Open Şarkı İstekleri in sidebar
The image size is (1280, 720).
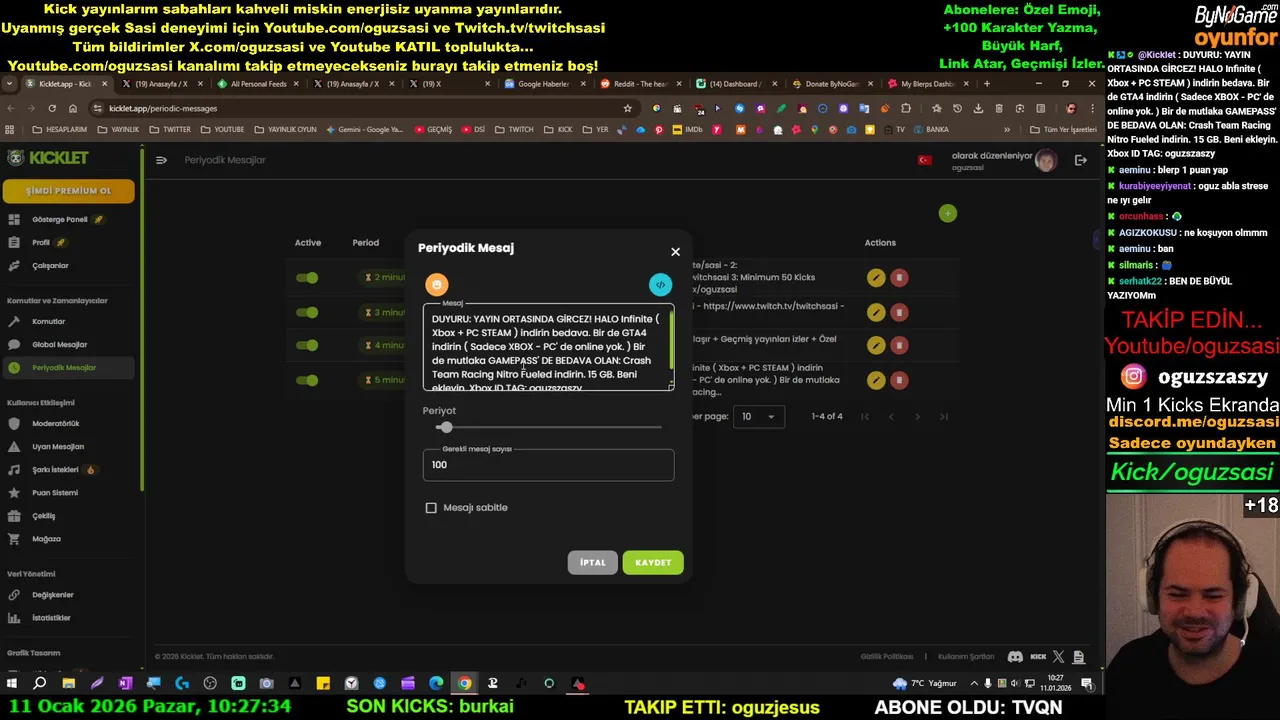pyautogui.click(x=68, y=469)
